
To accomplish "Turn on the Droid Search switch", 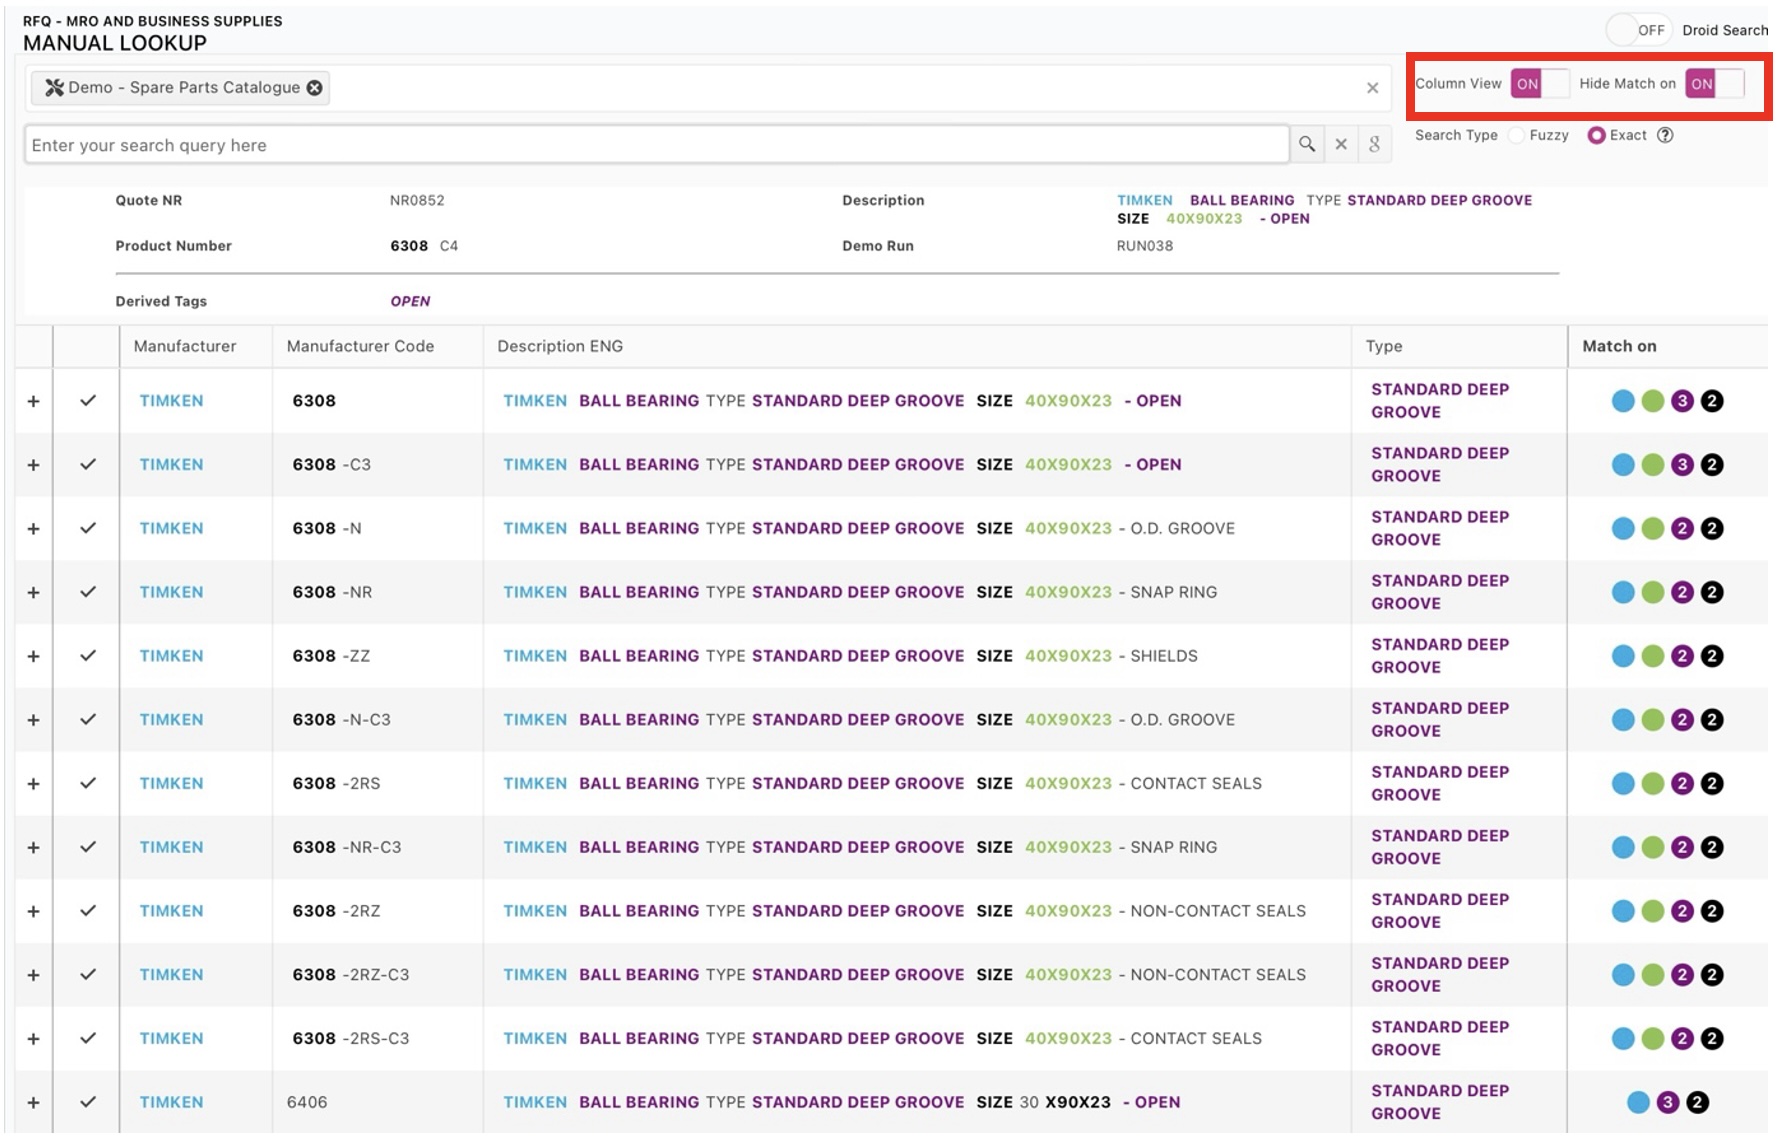I will 1637,30.
